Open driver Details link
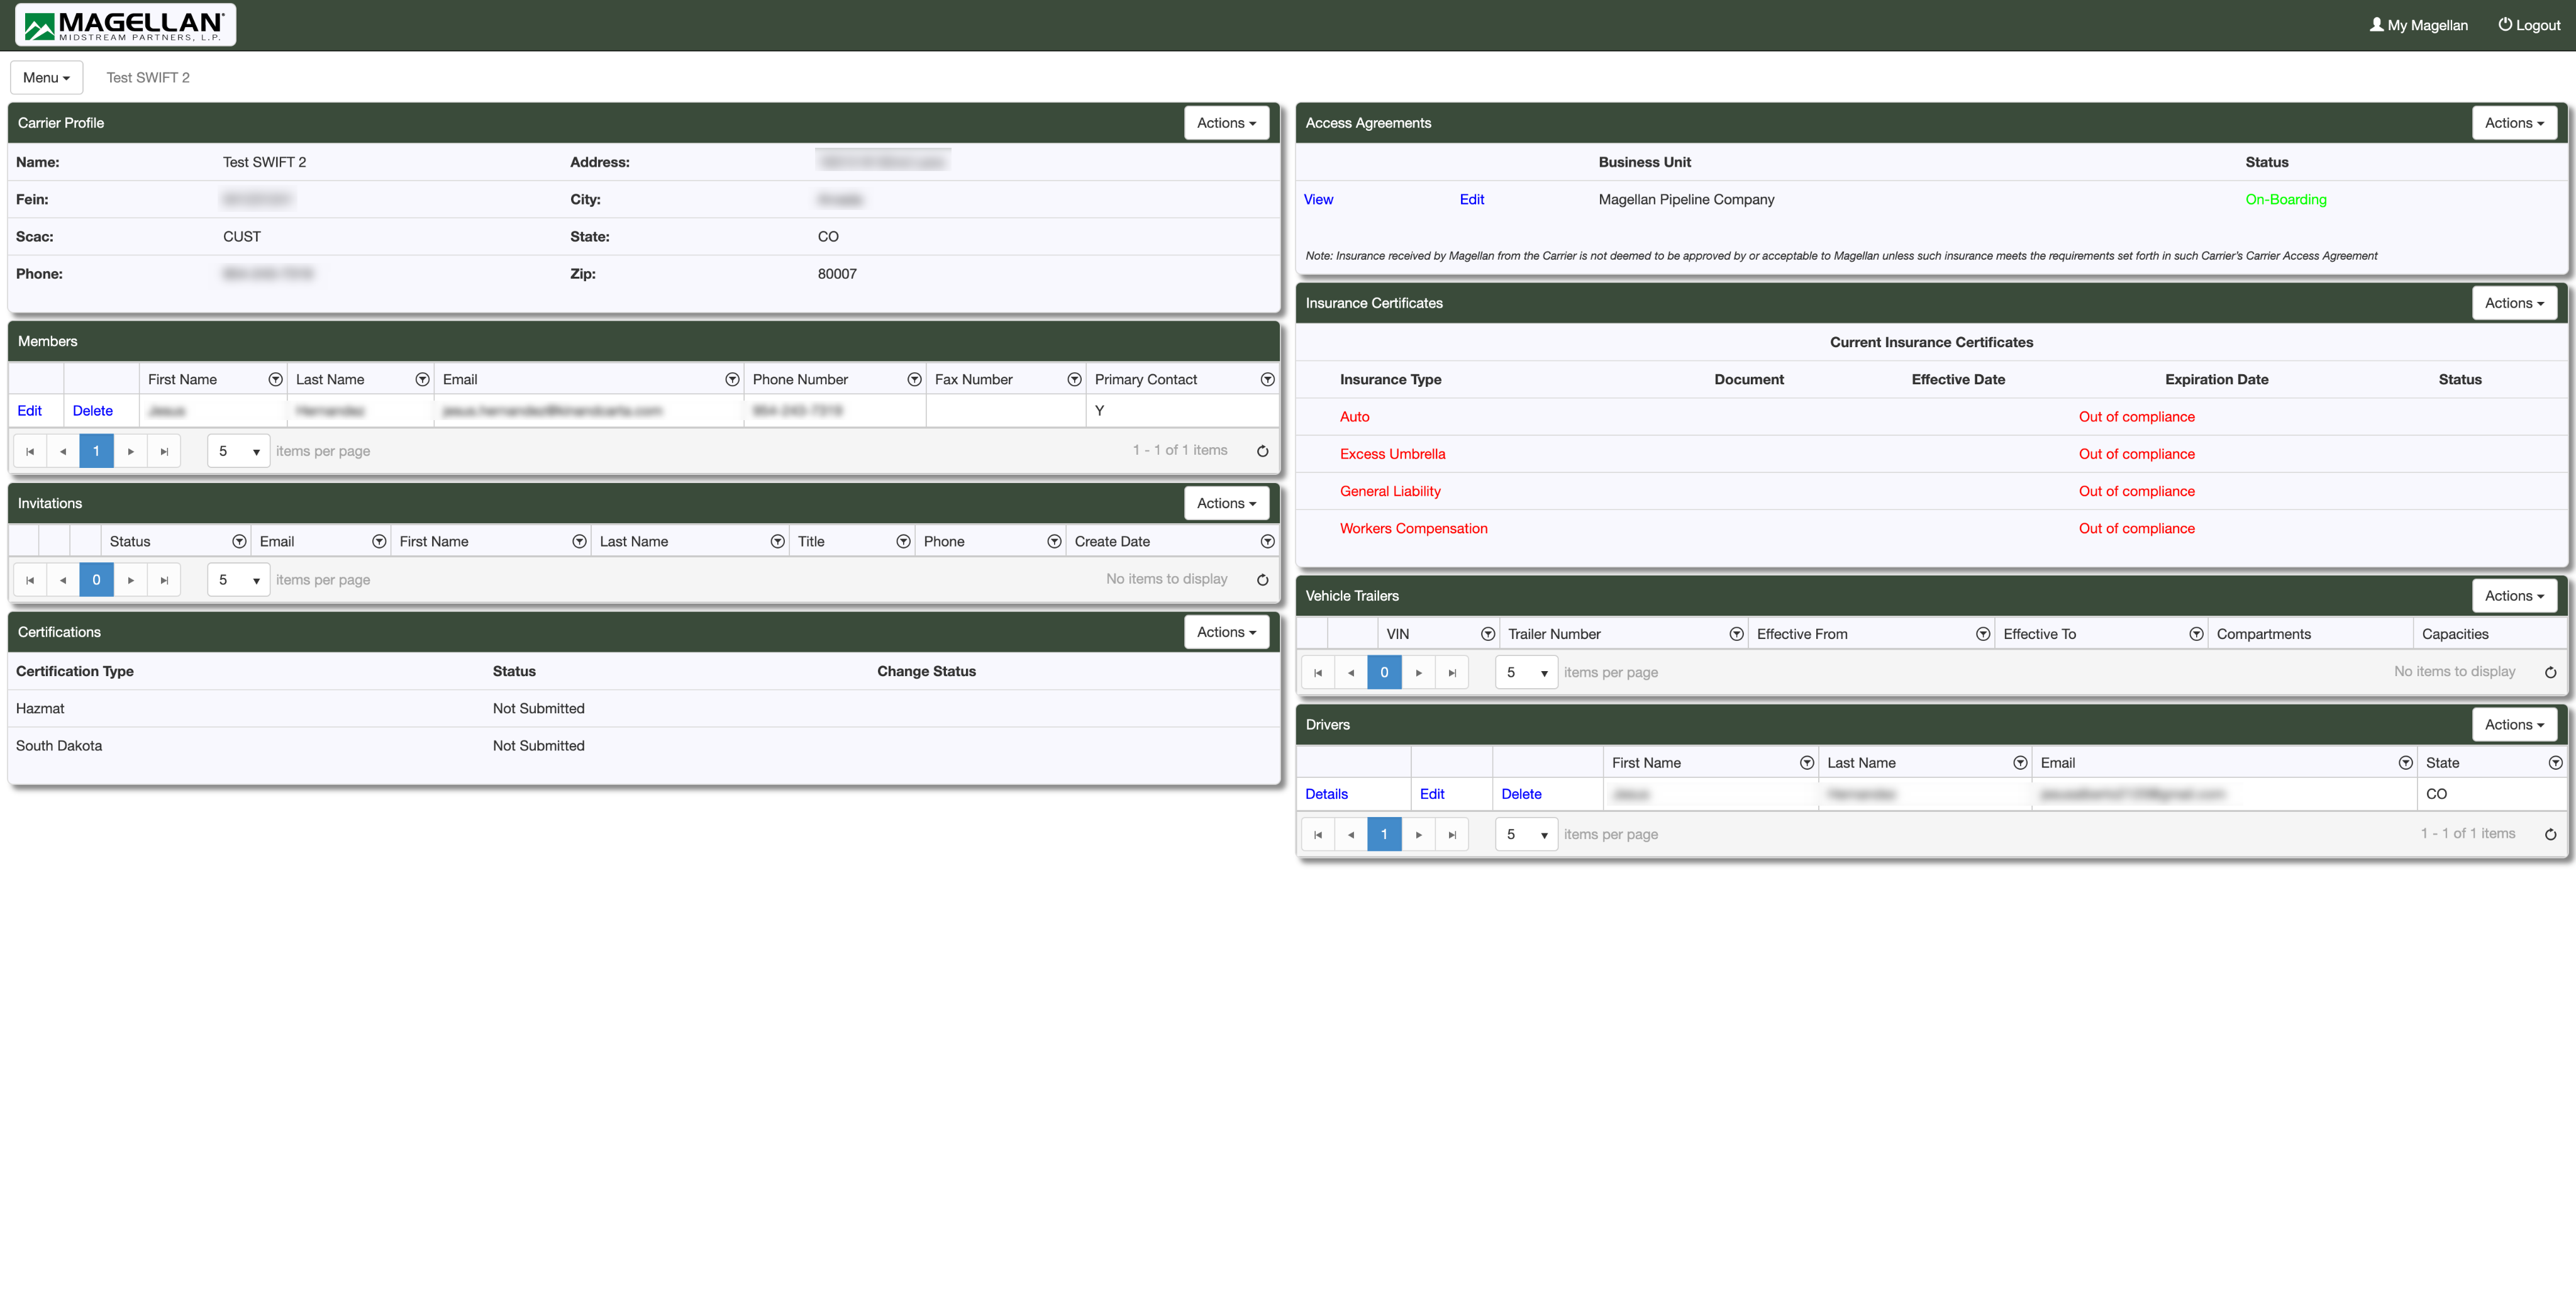Viewport: 2576px width, 1312px height. tap(1326, 794)
